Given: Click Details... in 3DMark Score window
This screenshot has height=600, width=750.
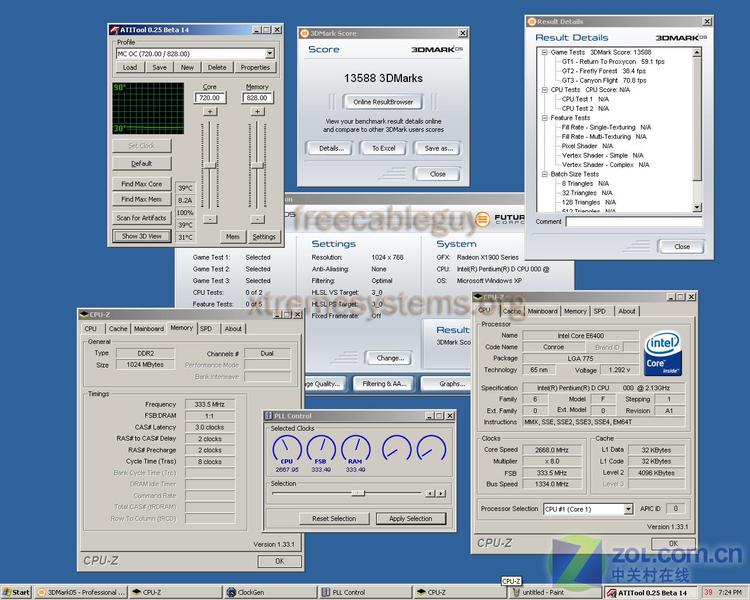Looking at the screenshot, I should click(x=331, y=148).
